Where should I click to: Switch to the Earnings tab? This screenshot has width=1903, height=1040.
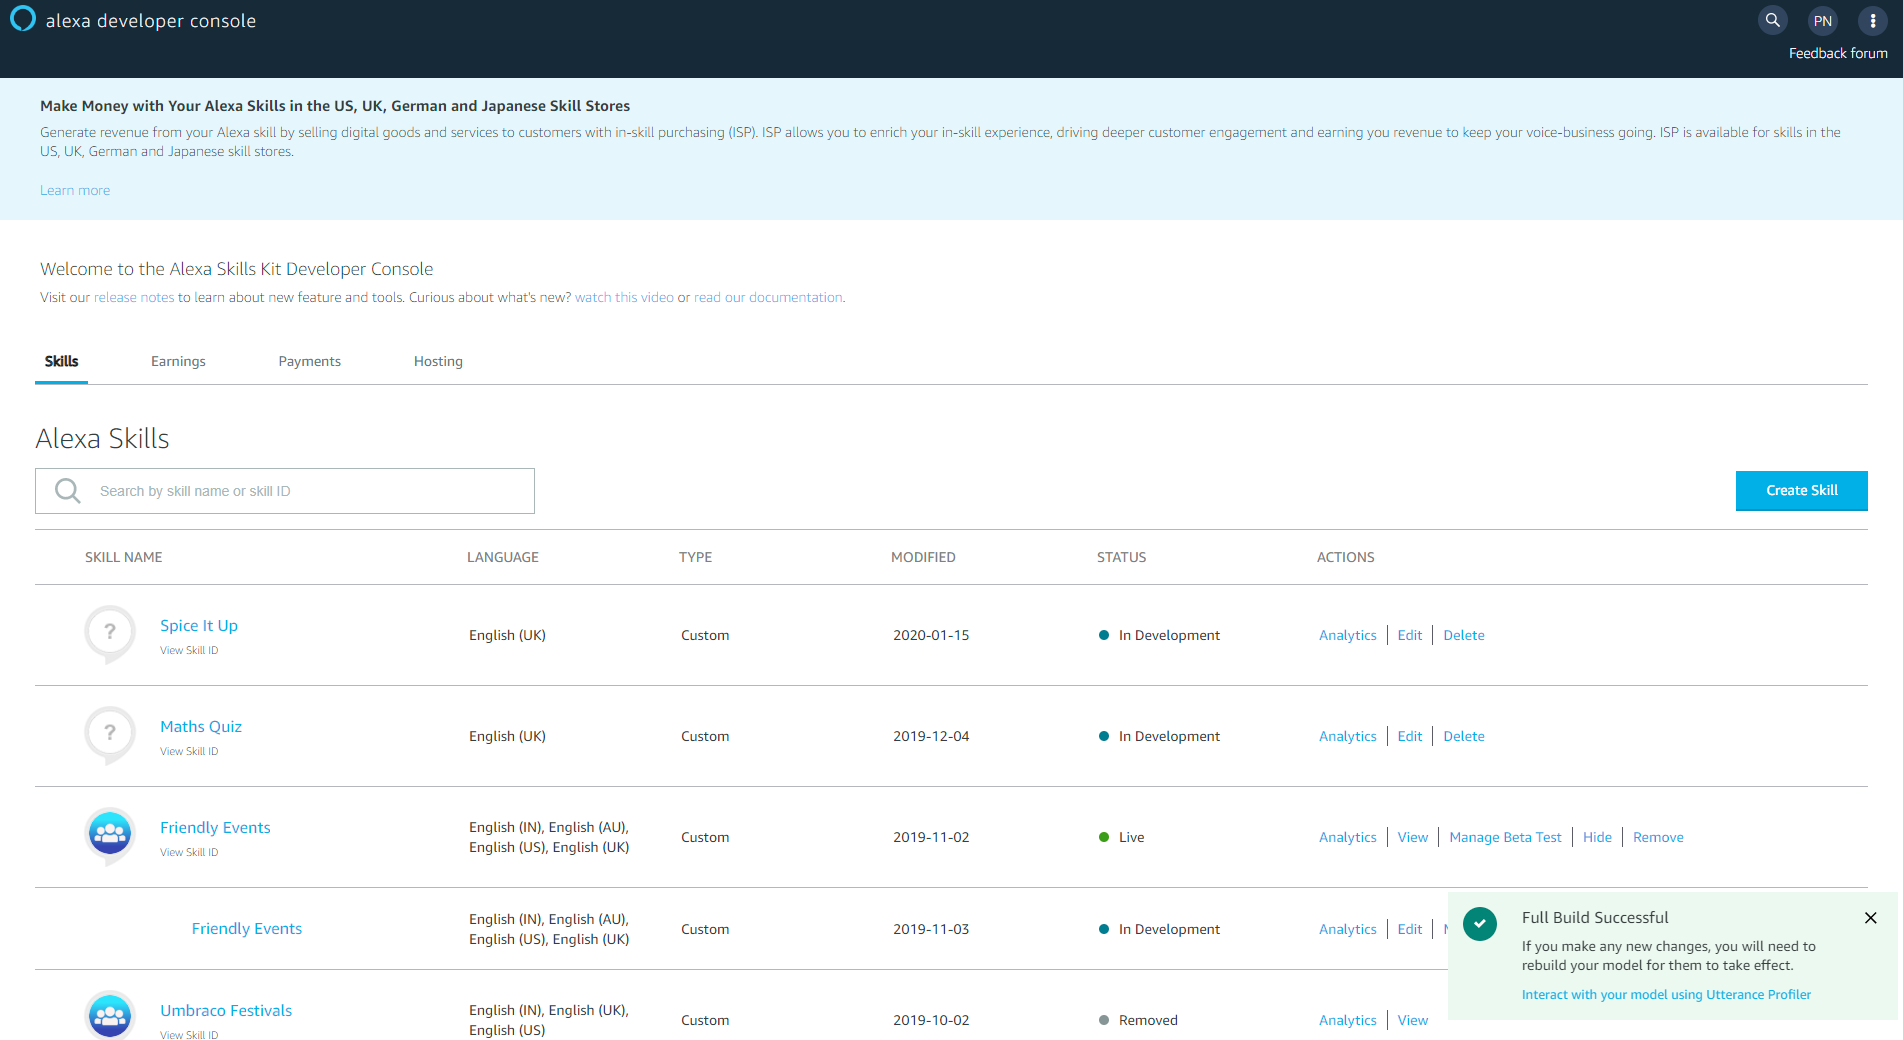click(x=178, y=361)
